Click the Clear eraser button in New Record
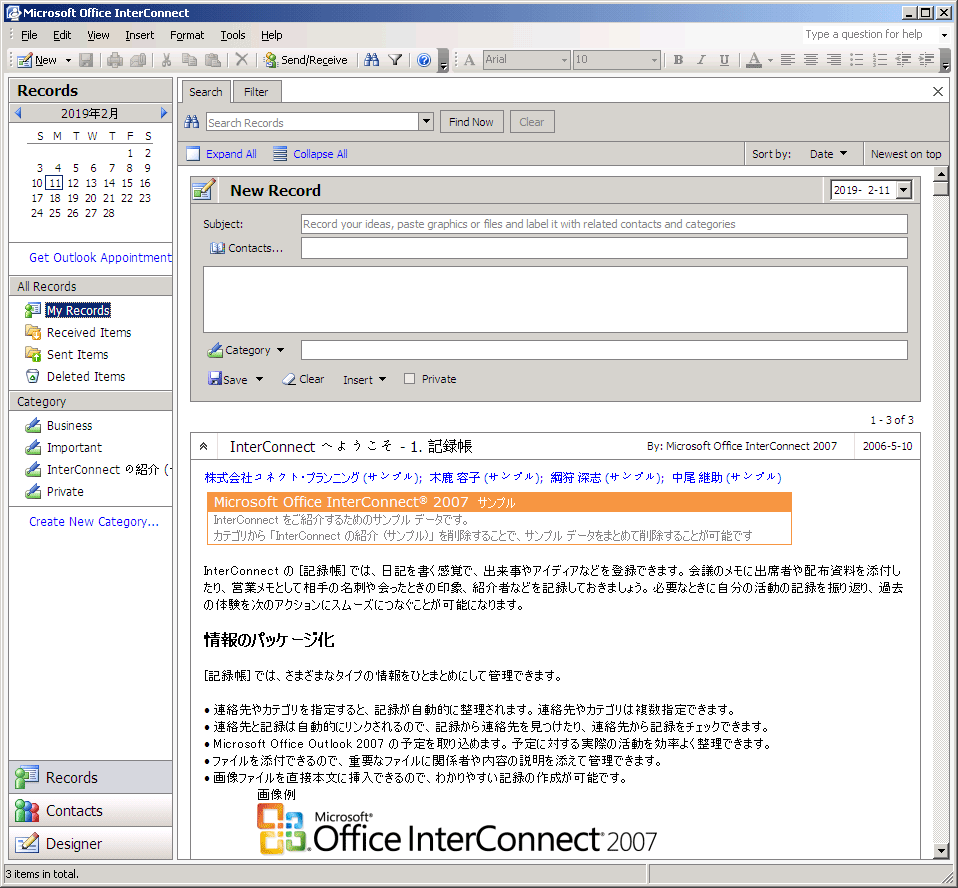Screen dimensions: 958x888 pyautogui.click(x=304, y=380)
